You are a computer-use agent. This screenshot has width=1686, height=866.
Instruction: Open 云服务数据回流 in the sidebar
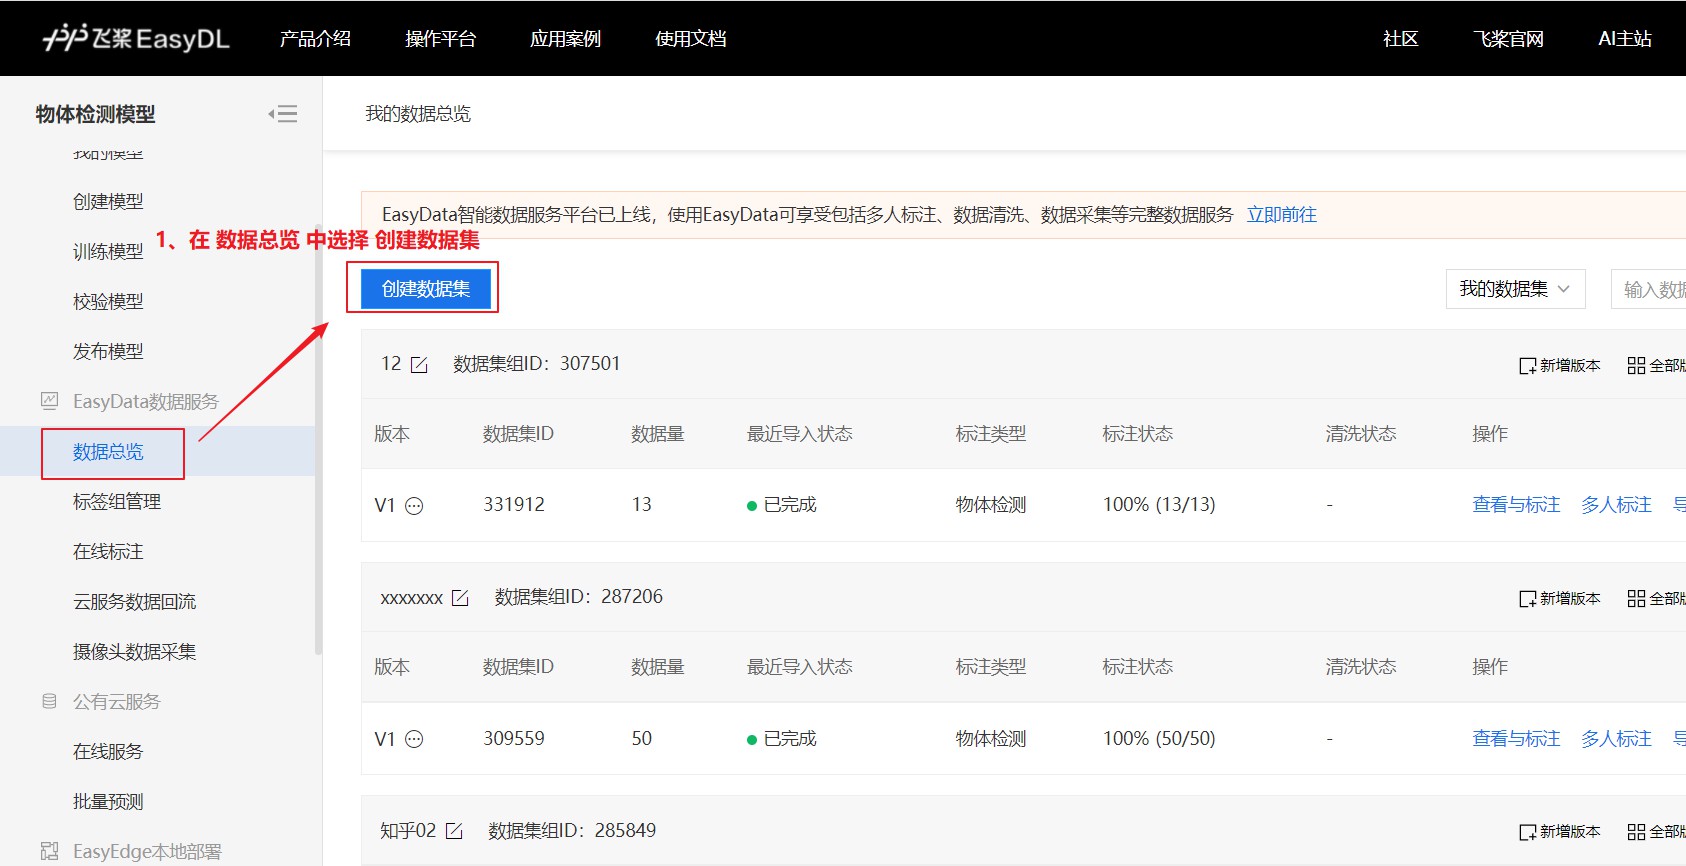point(134,601)
